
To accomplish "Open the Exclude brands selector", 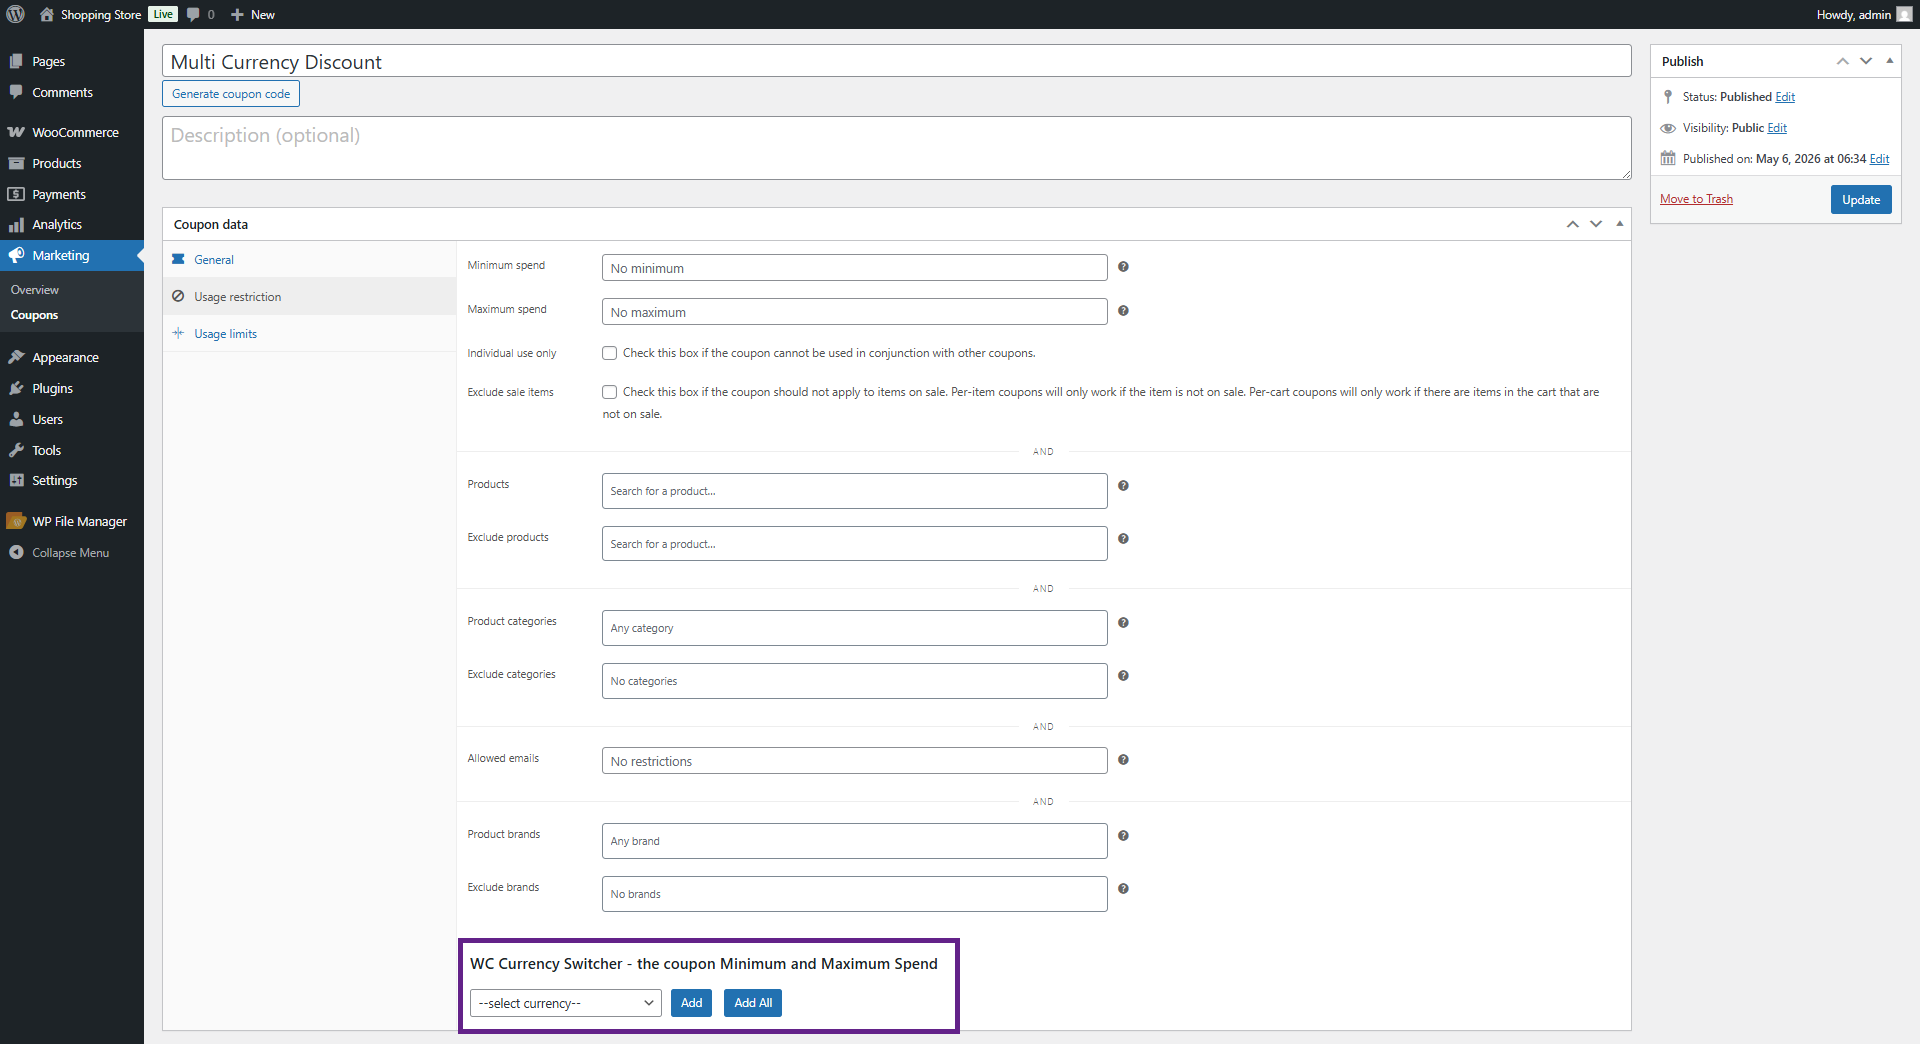I will [x=854, y=894].
